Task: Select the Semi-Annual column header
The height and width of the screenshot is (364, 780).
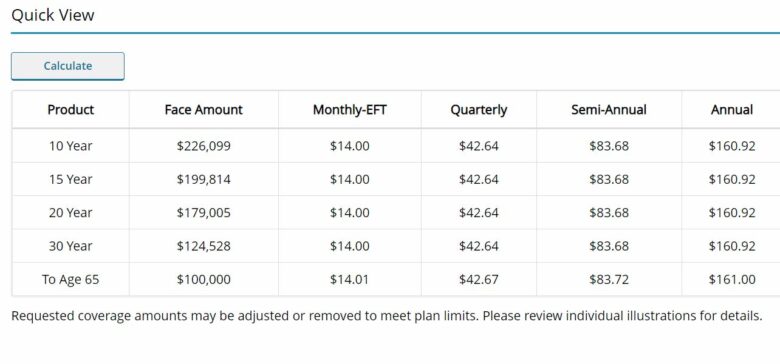Action: pos(609,109)
